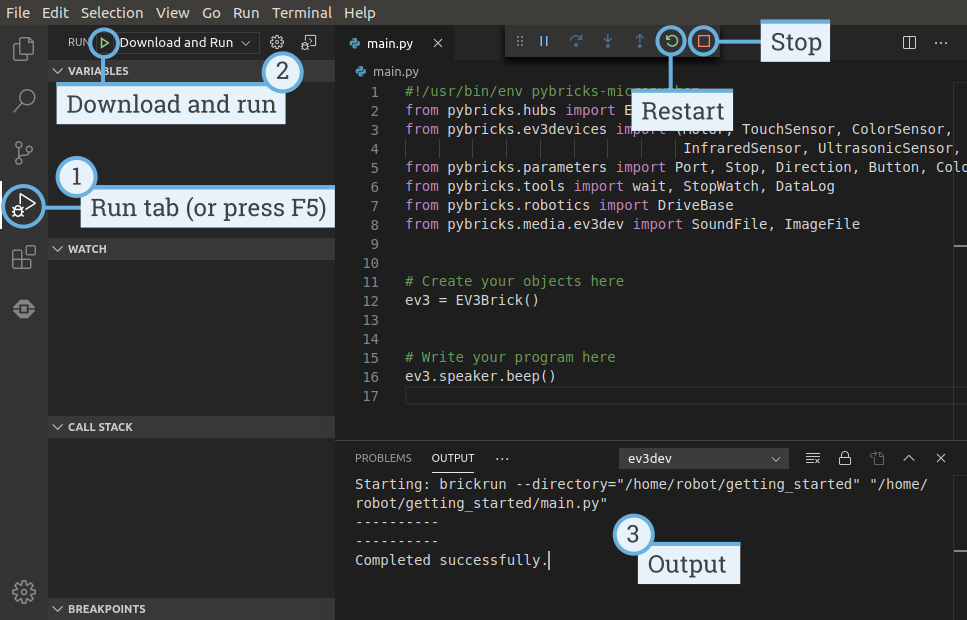Open the ev3dev output channel dropdown
The height and width of the screenshot is (620, 967).
point(704,458)
